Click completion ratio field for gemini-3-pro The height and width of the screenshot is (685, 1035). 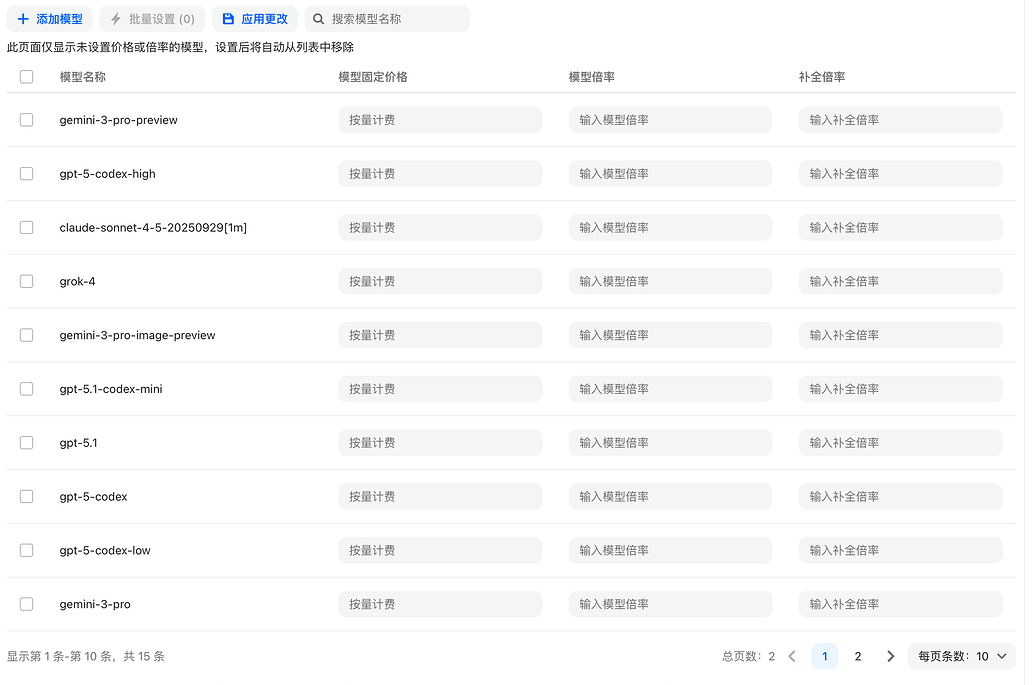(x=900, y=604)
